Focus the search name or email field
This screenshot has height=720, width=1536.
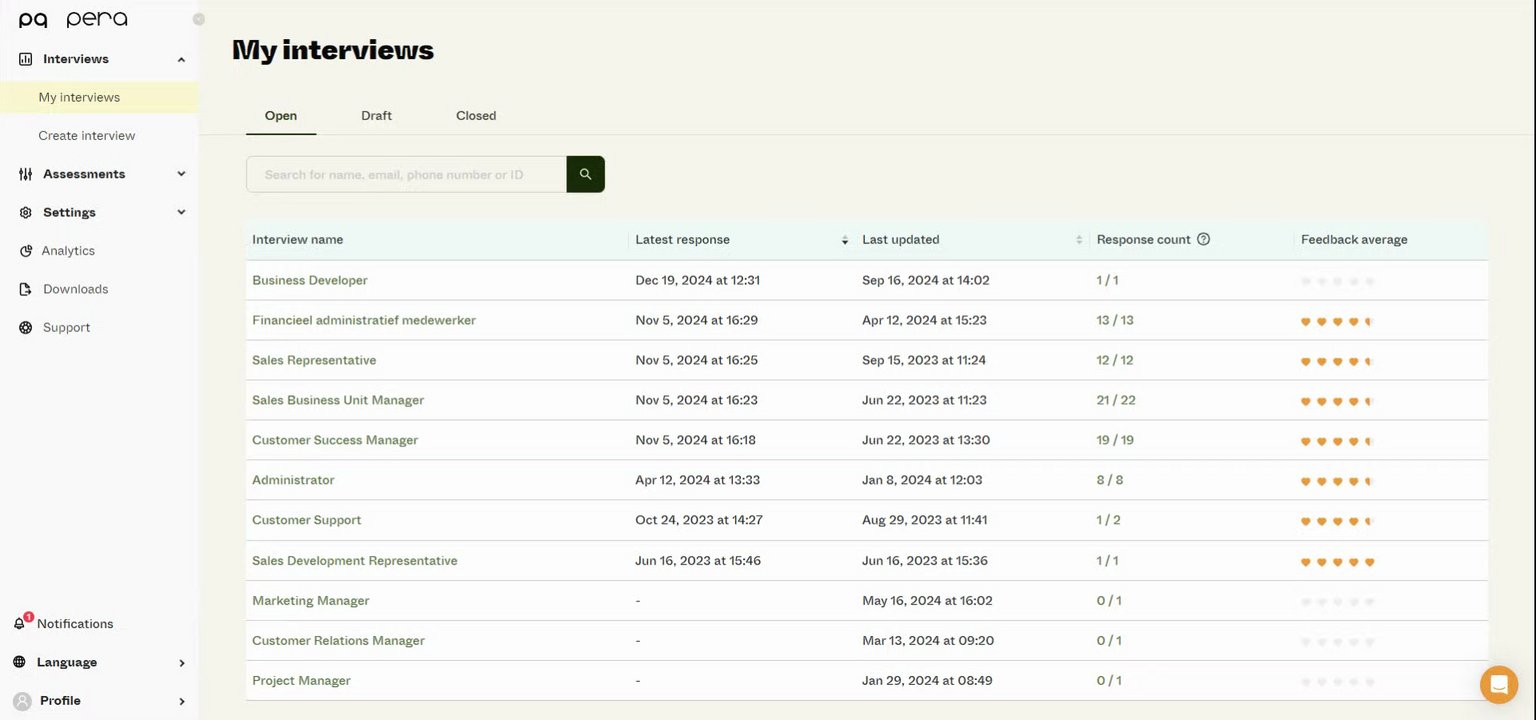click(x=407, y=174)
